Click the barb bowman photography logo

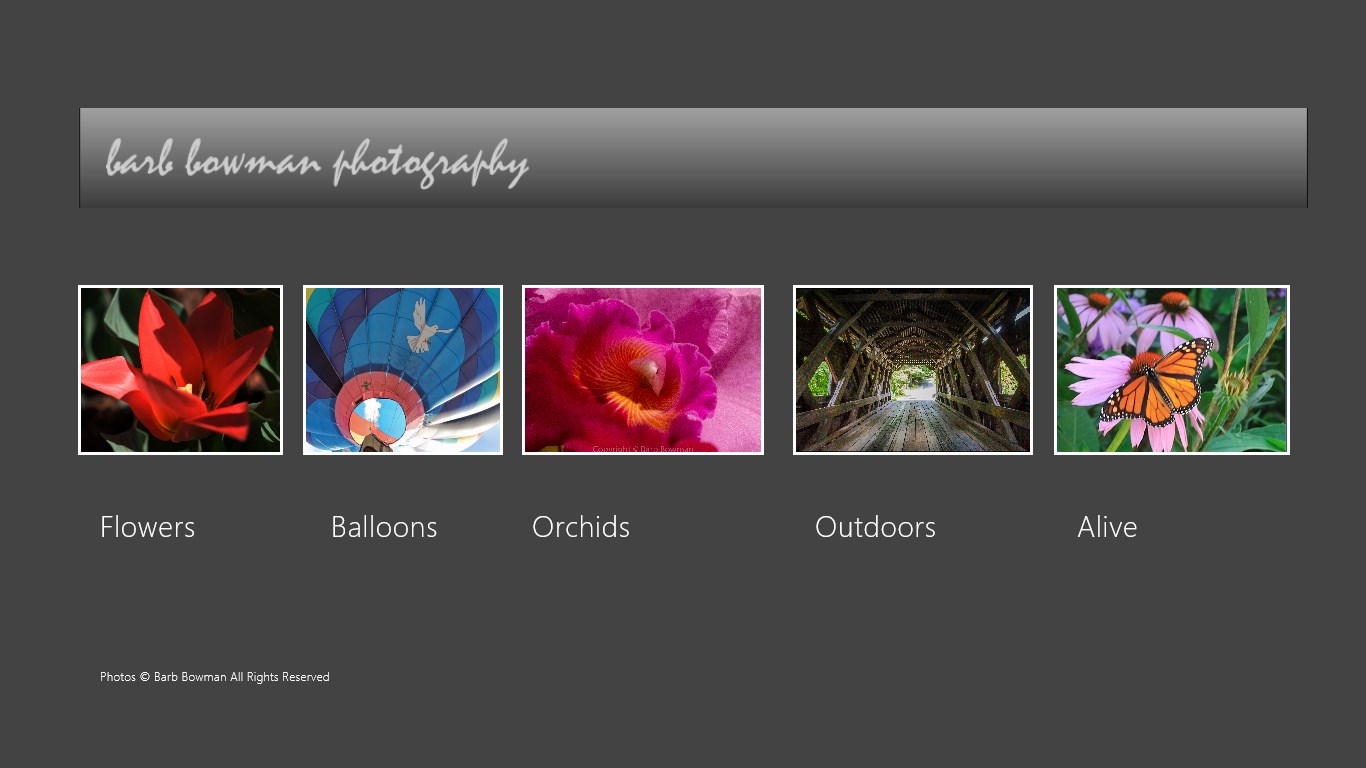click(x=317, y=161)
